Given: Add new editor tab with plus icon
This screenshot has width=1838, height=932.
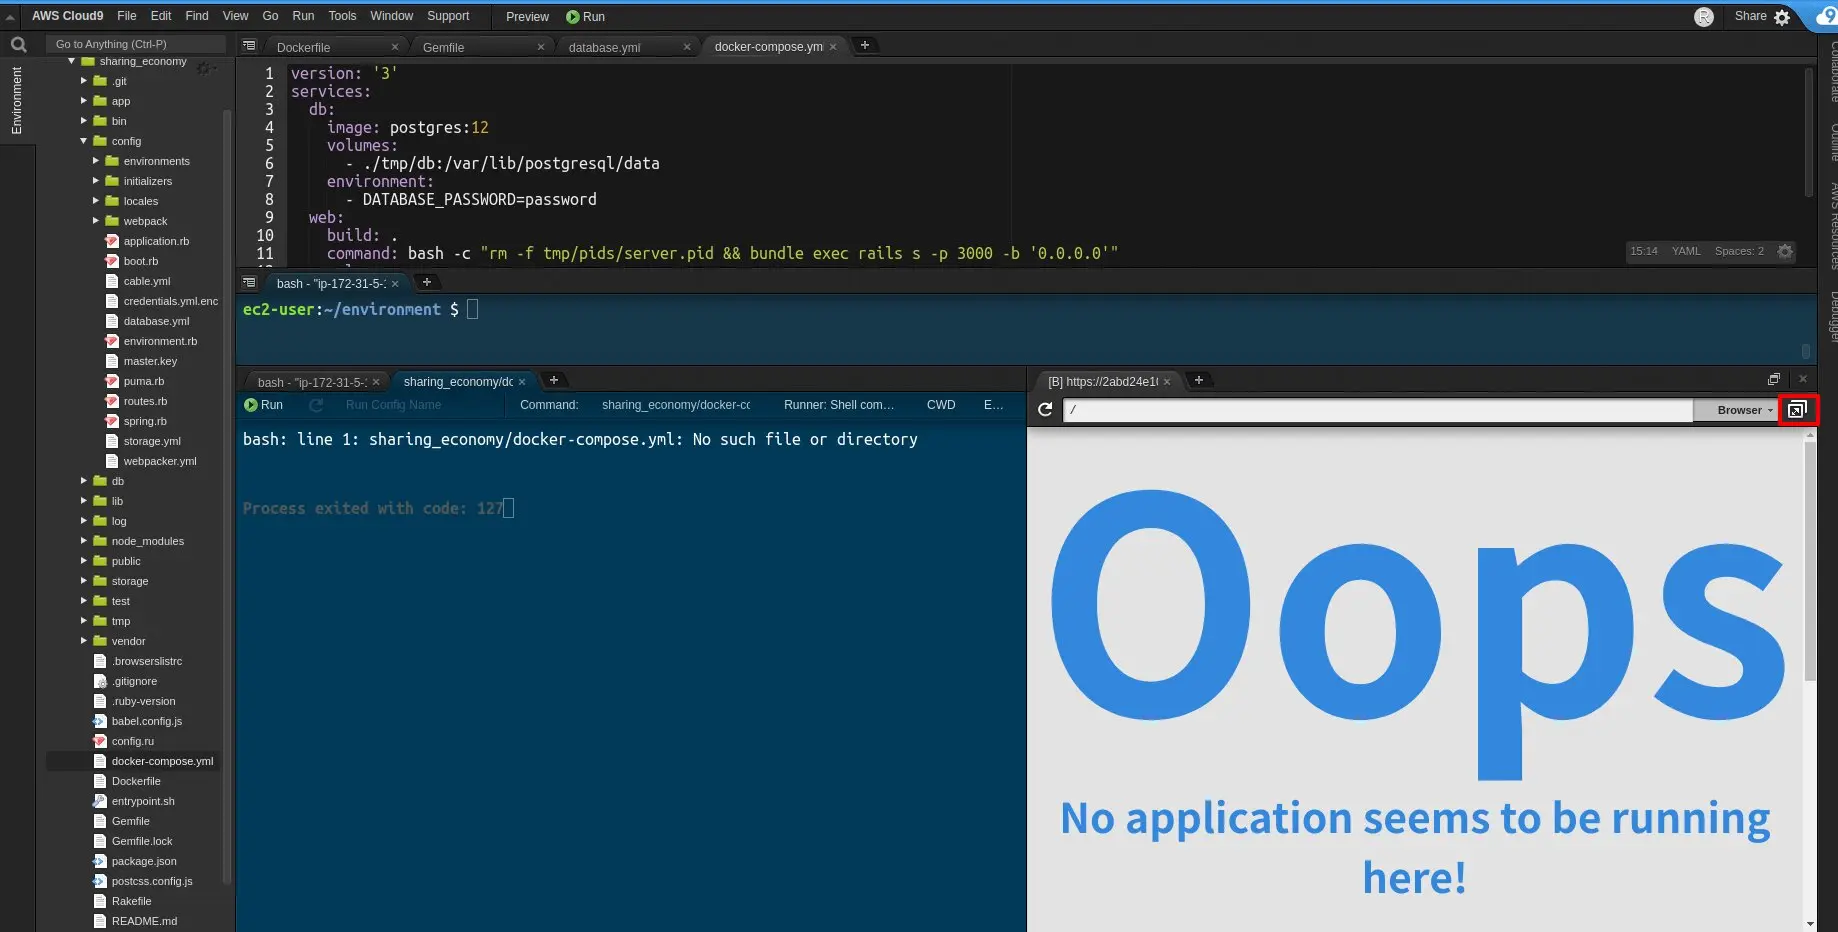Looking at the screenshot, I should click(x=865, y=45).
